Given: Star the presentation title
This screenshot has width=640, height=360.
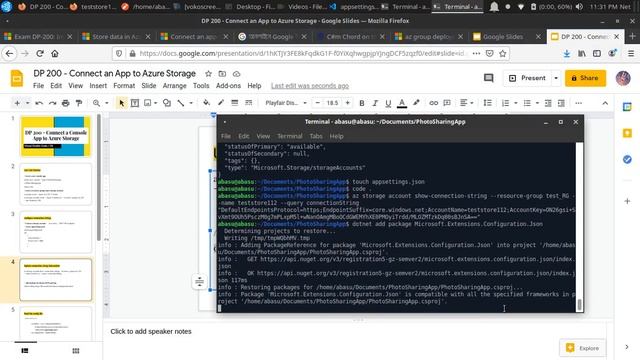Looking at the screenshot, I should 208,74.
